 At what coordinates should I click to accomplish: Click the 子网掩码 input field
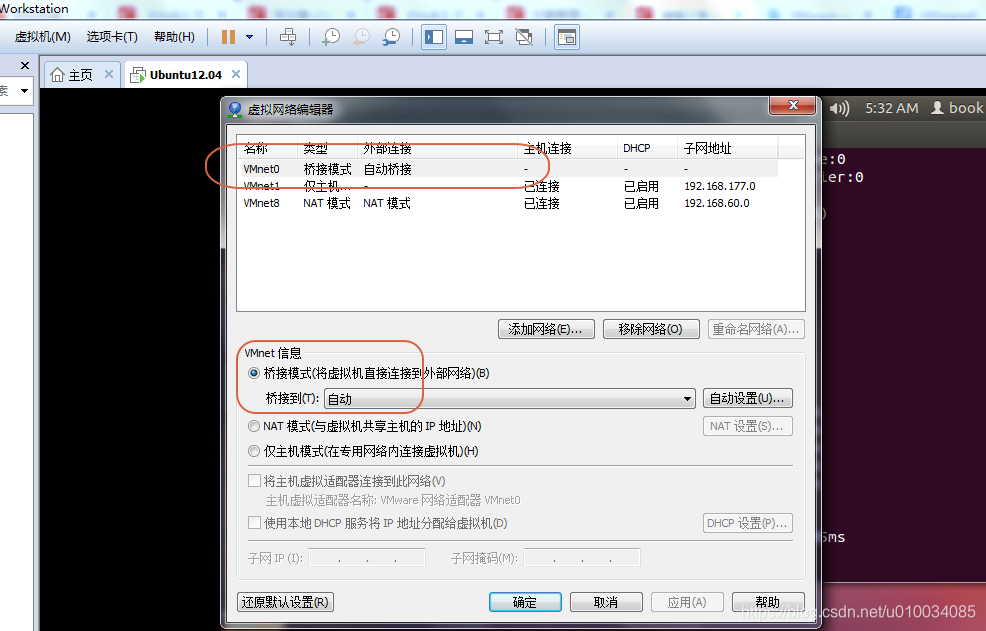582,557
